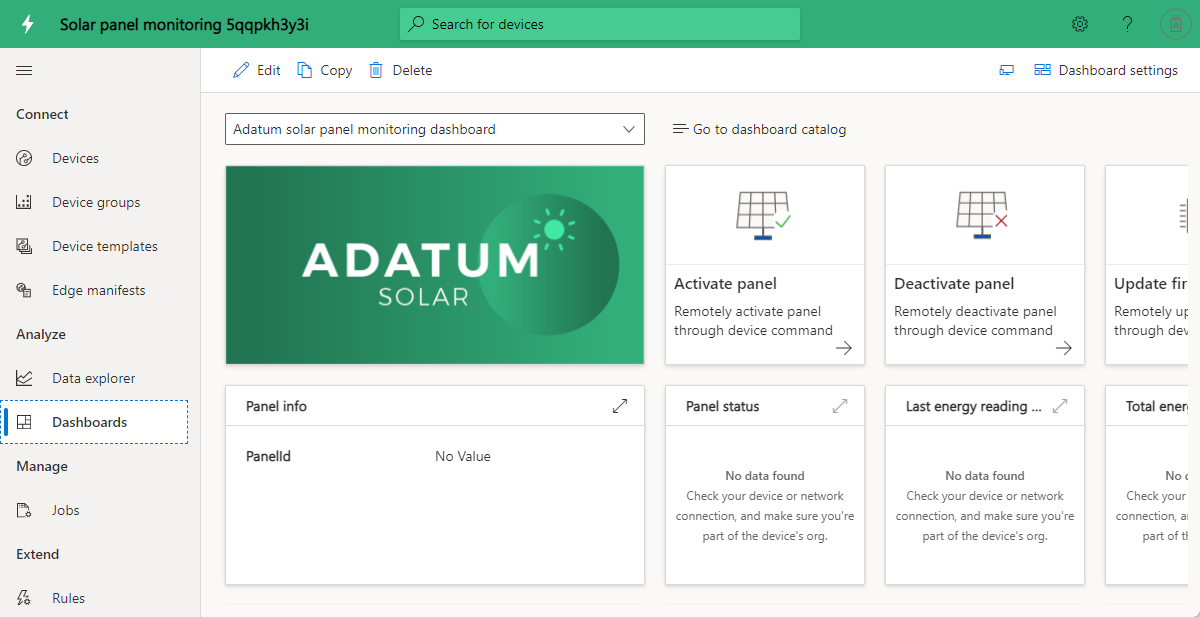This screenshot has height=617, width=1200.
Task: Click the Panel status tile heading
Action: (722, 406)
